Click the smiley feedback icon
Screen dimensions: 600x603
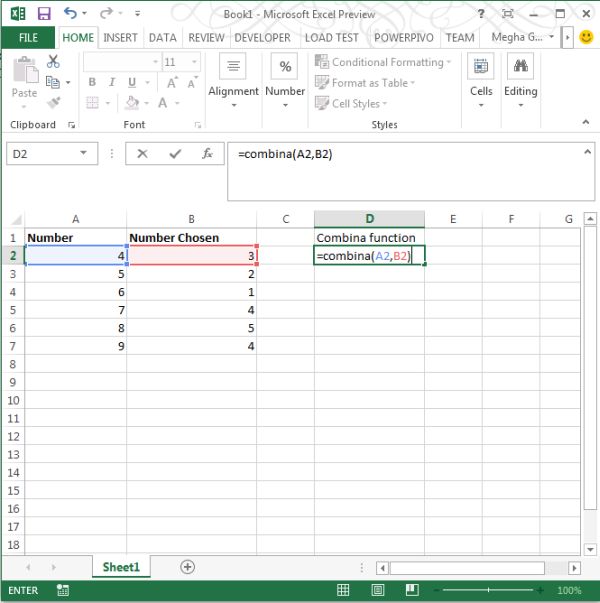coord(586,37)
